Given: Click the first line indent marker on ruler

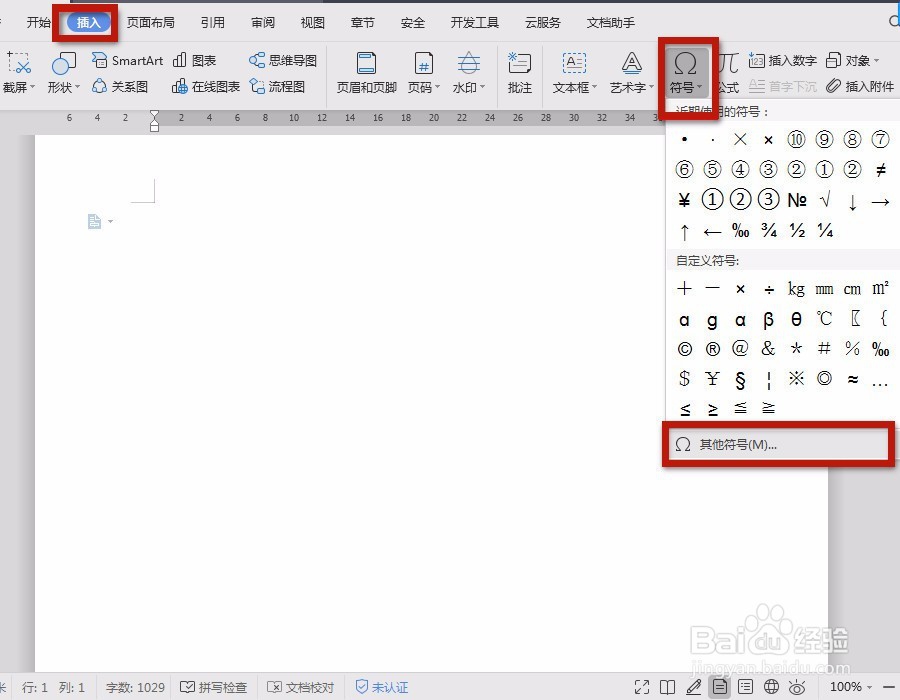Looking at the screenshot, I should [154, 115].
